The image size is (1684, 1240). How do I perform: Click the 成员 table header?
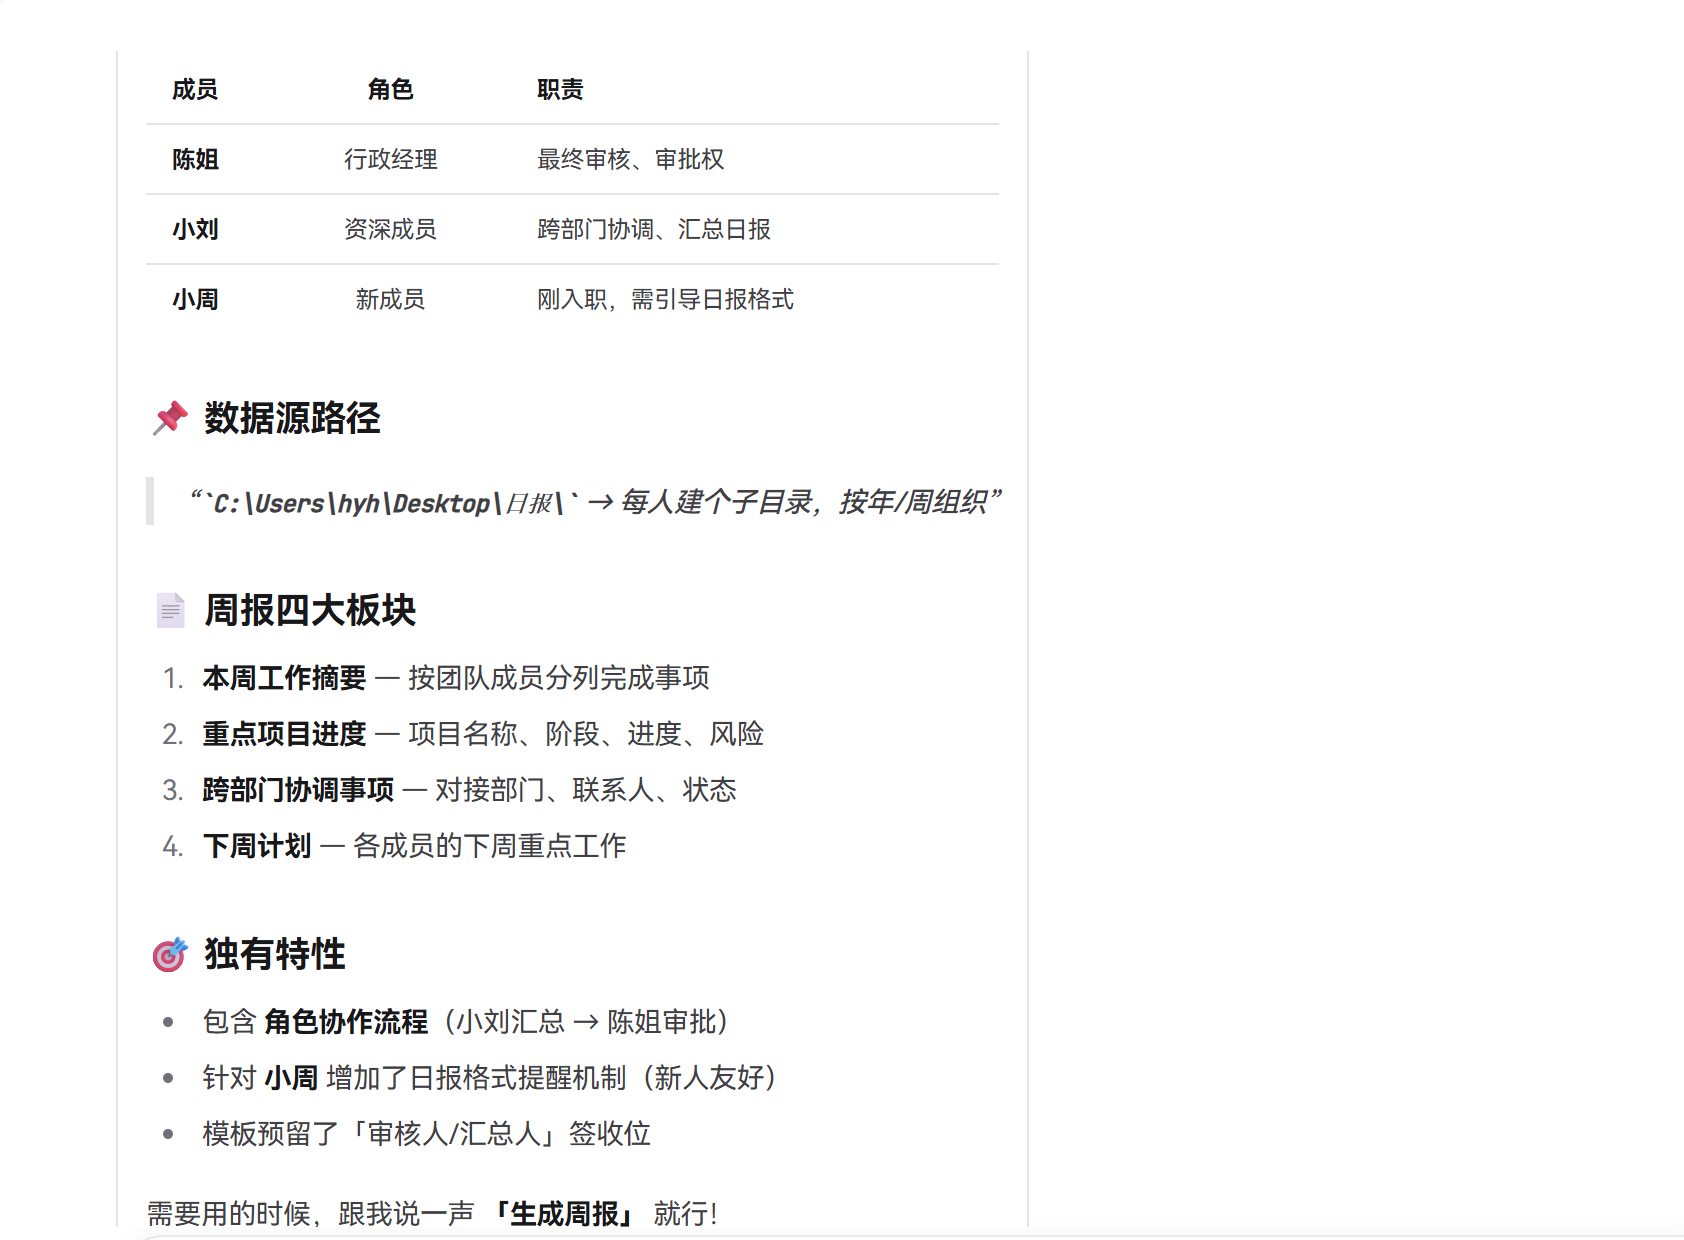[x=195, y=90]
